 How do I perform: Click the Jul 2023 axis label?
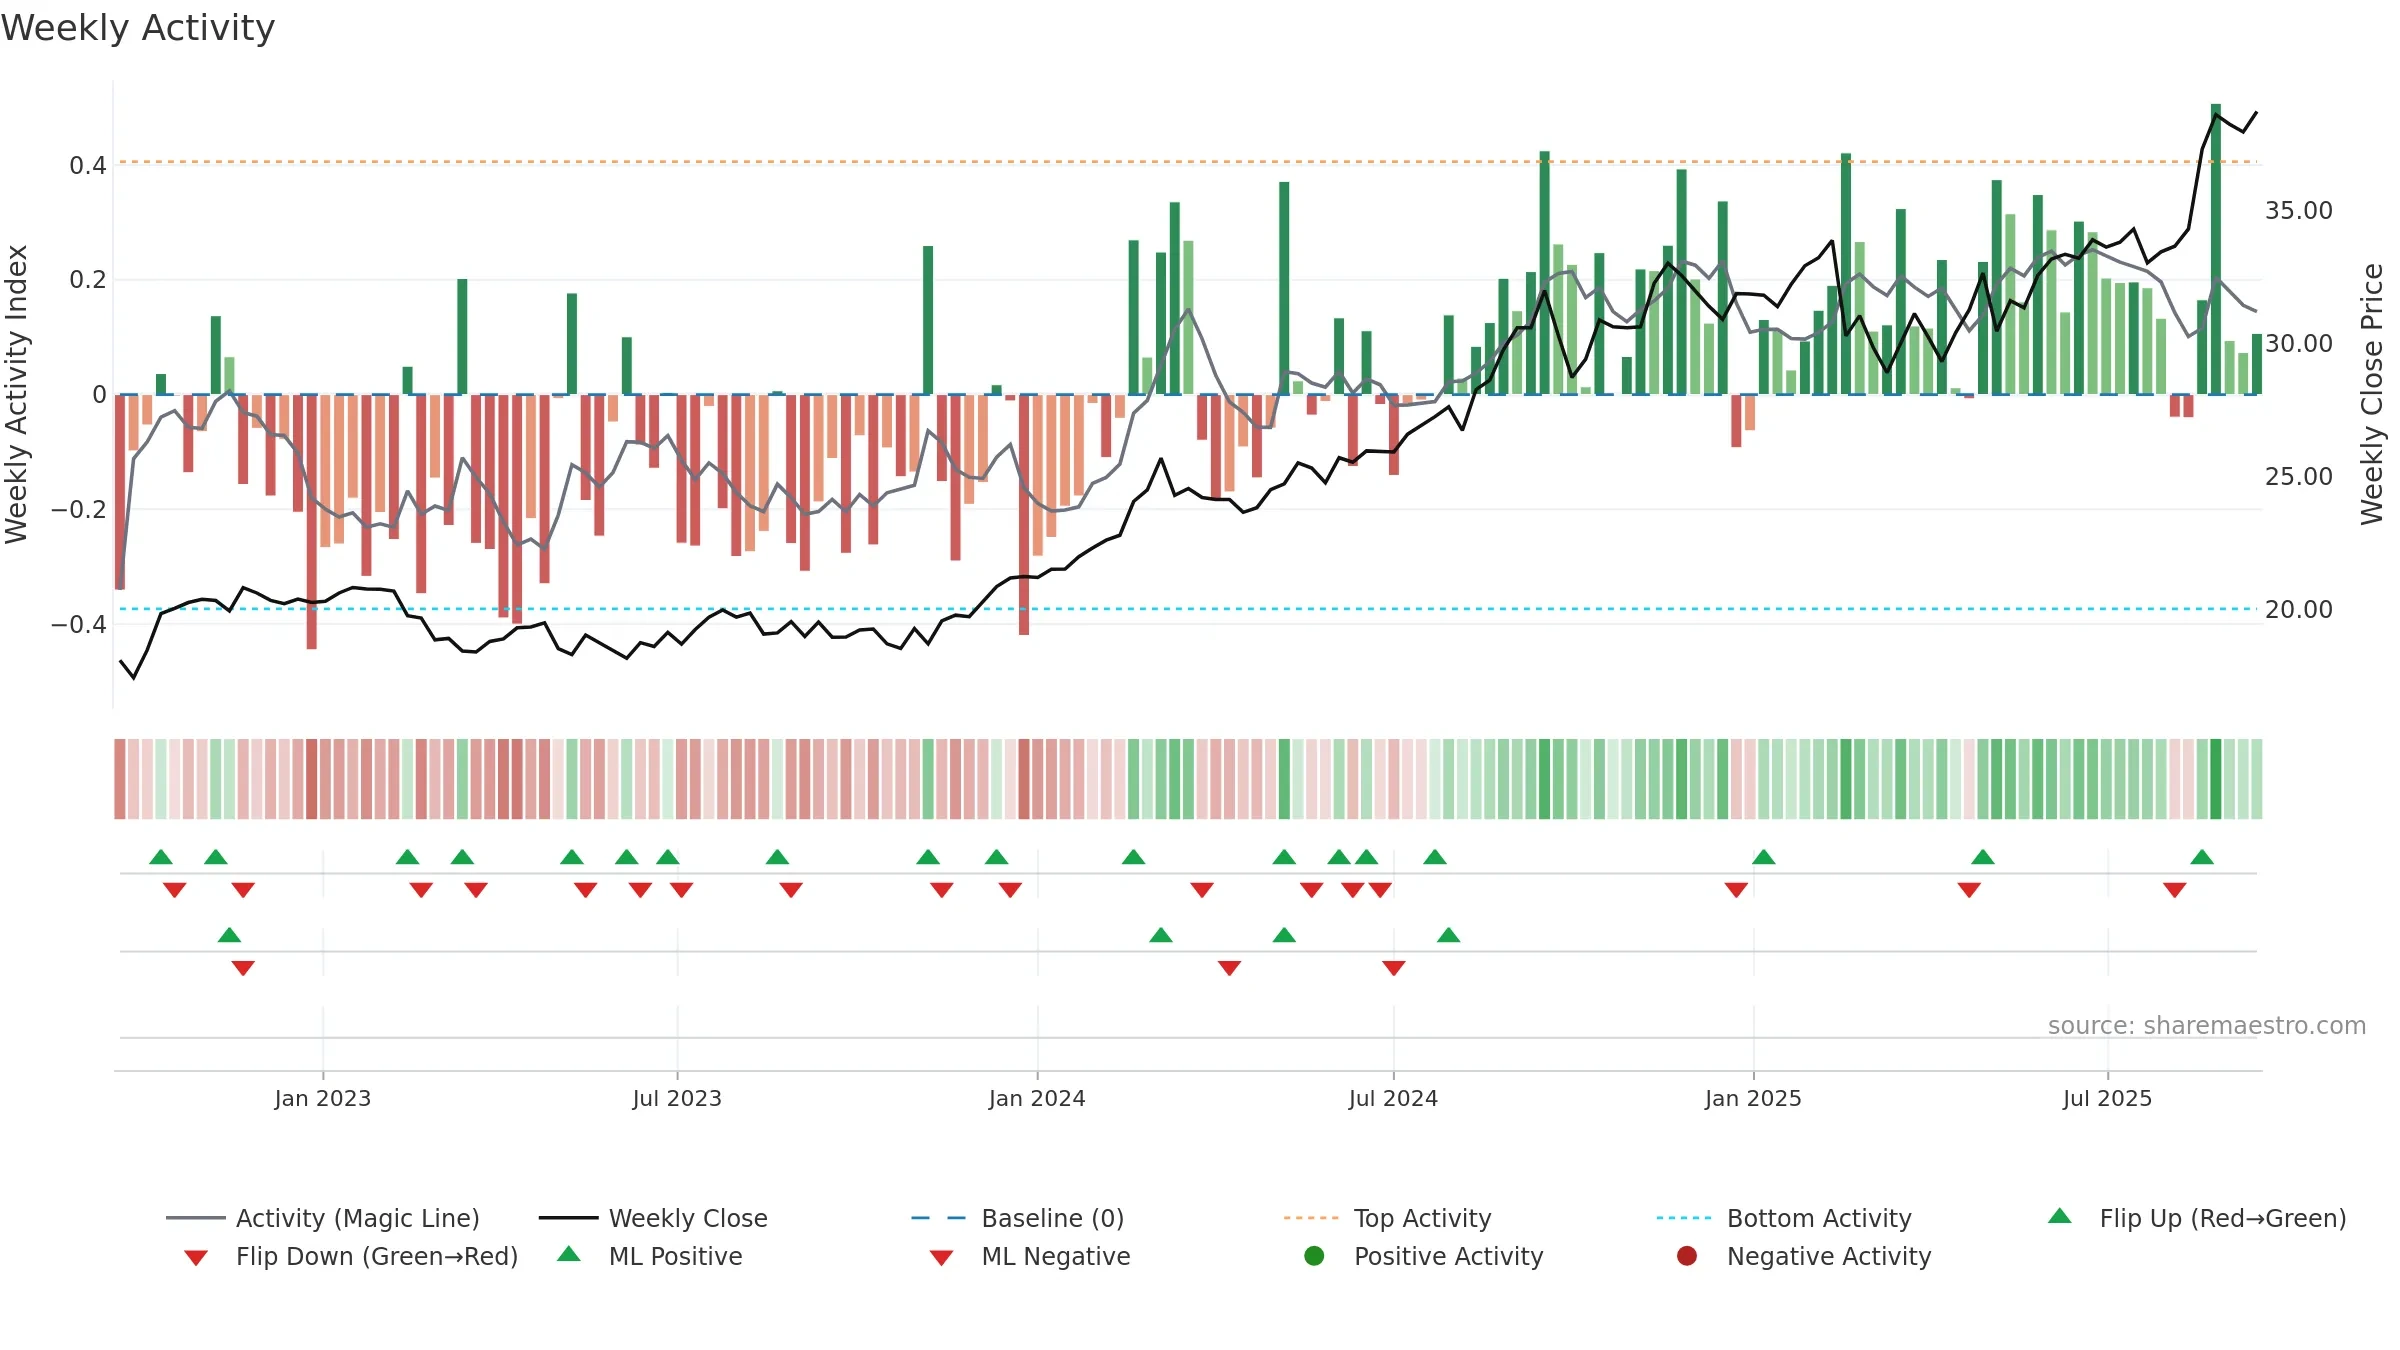click(677, 1098)
